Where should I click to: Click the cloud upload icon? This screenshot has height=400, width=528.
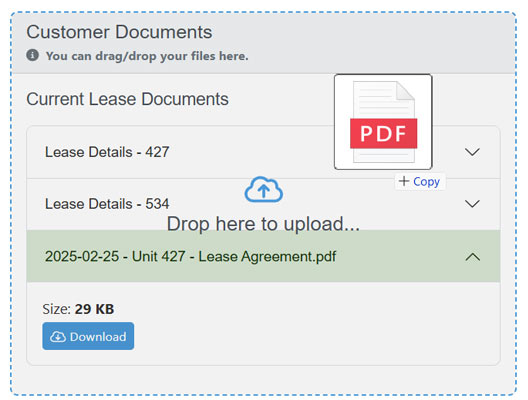[264, 190]
